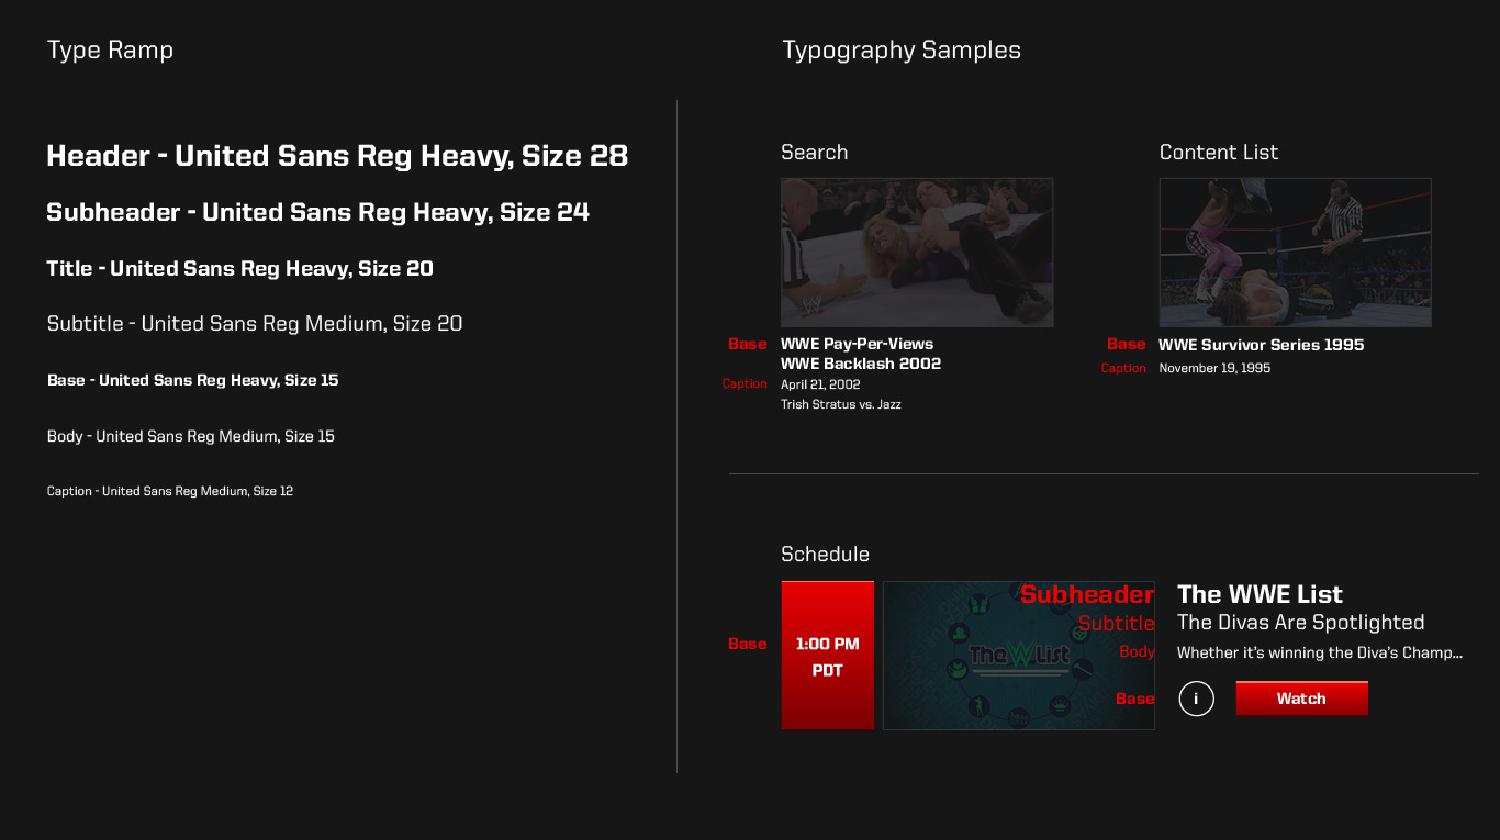Select the Title Size 20 type line
The width and height of the screenshot is (1500, 840).
pyautogui.click(x=240, y=268)
